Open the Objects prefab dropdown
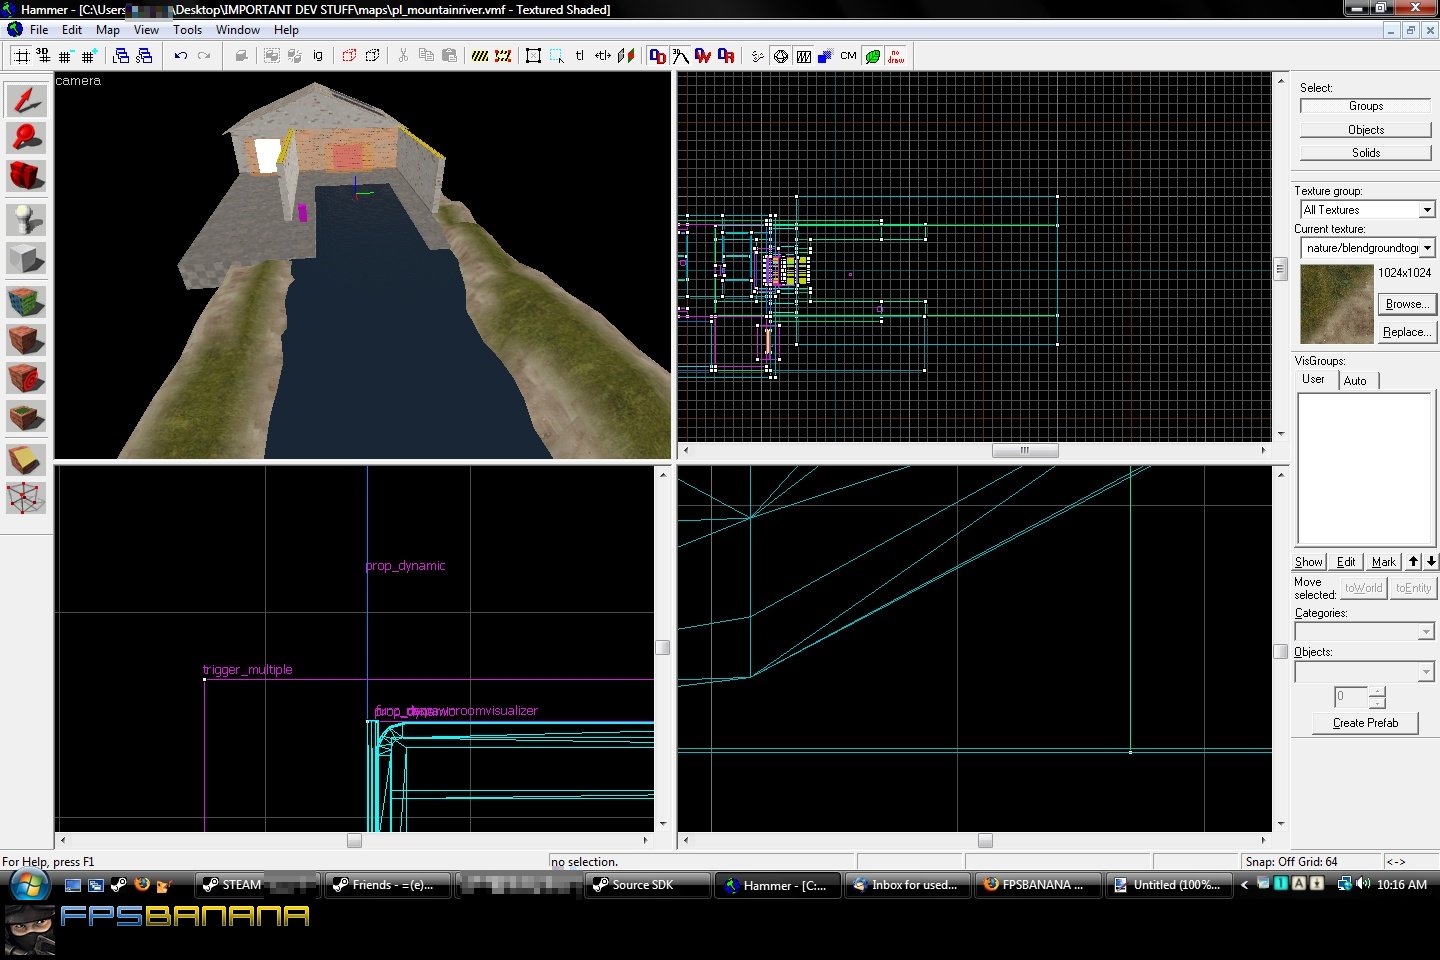The image size is (1440, 960). tap(1426, 671)
